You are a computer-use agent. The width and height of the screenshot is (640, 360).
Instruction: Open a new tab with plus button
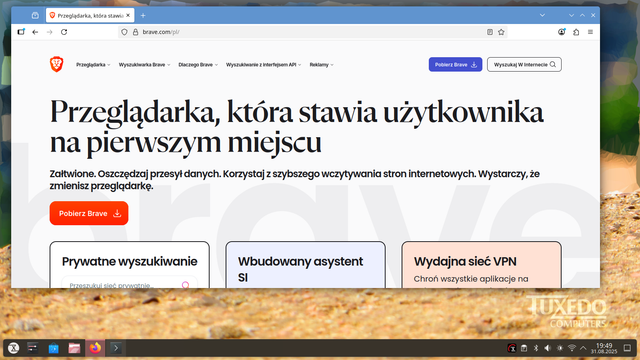(143, 16)
